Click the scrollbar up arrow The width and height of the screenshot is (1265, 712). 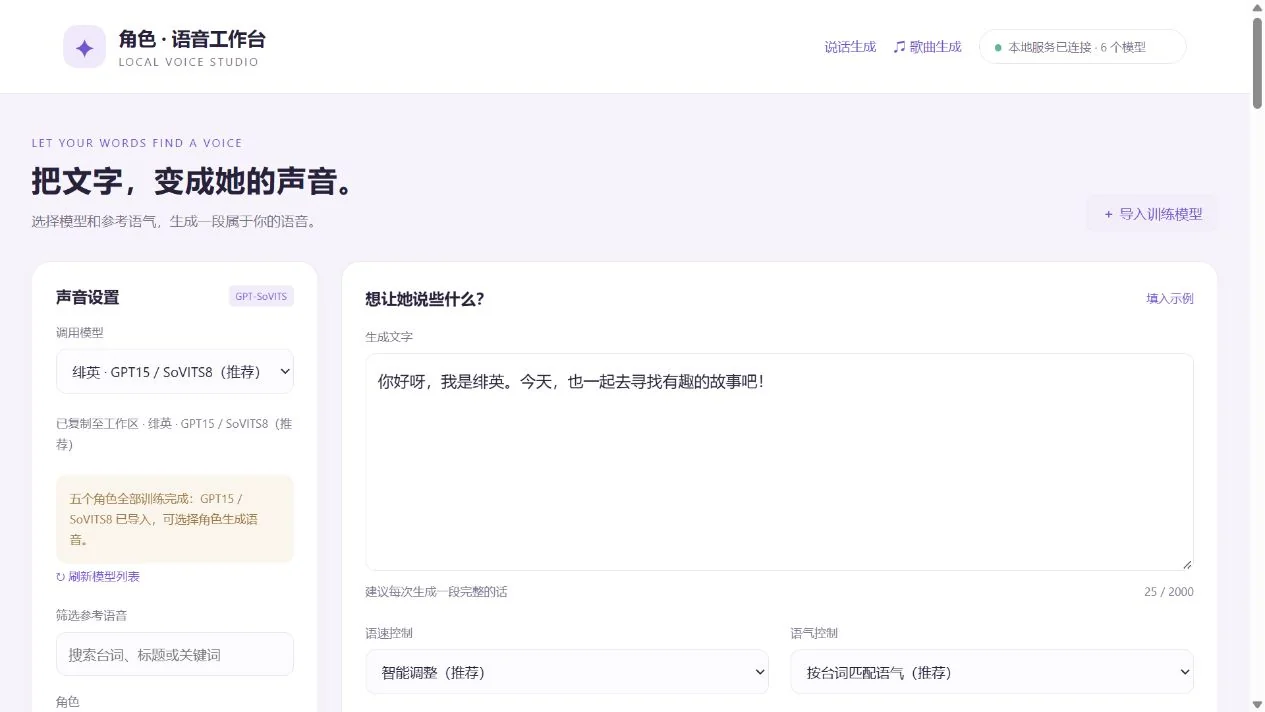[1257, 8]
